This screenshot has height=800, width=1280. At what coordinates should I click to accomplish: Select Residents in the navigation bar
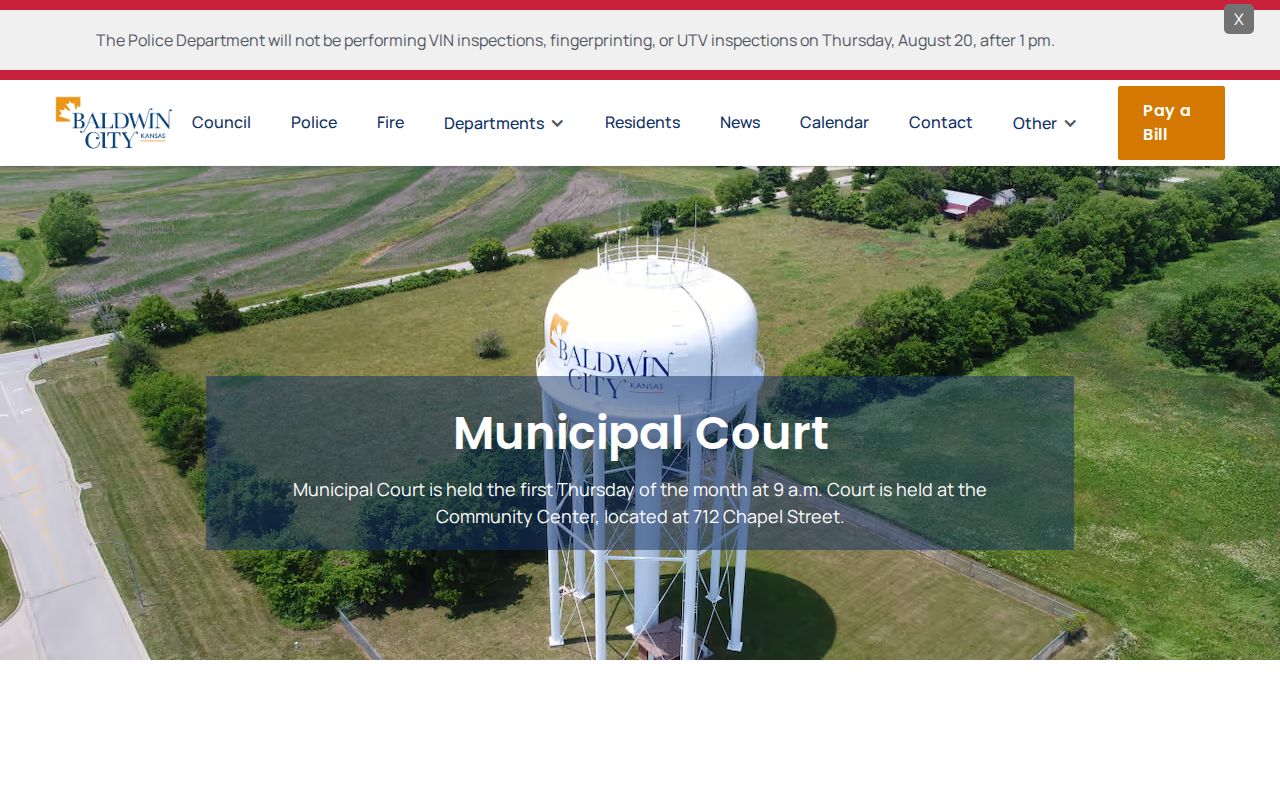pos(642,122)
